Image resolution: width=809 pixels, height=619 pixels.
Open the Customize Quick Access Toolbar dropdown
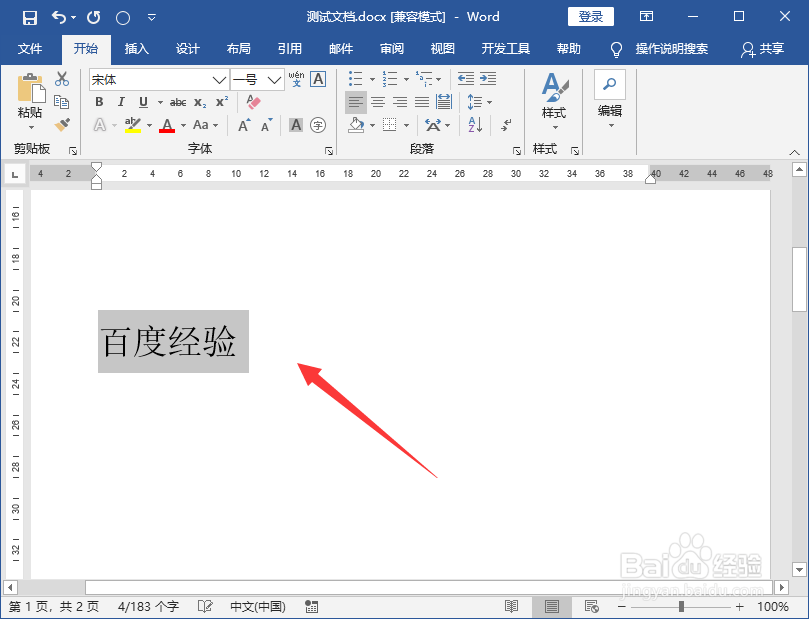tap(152, 18)
